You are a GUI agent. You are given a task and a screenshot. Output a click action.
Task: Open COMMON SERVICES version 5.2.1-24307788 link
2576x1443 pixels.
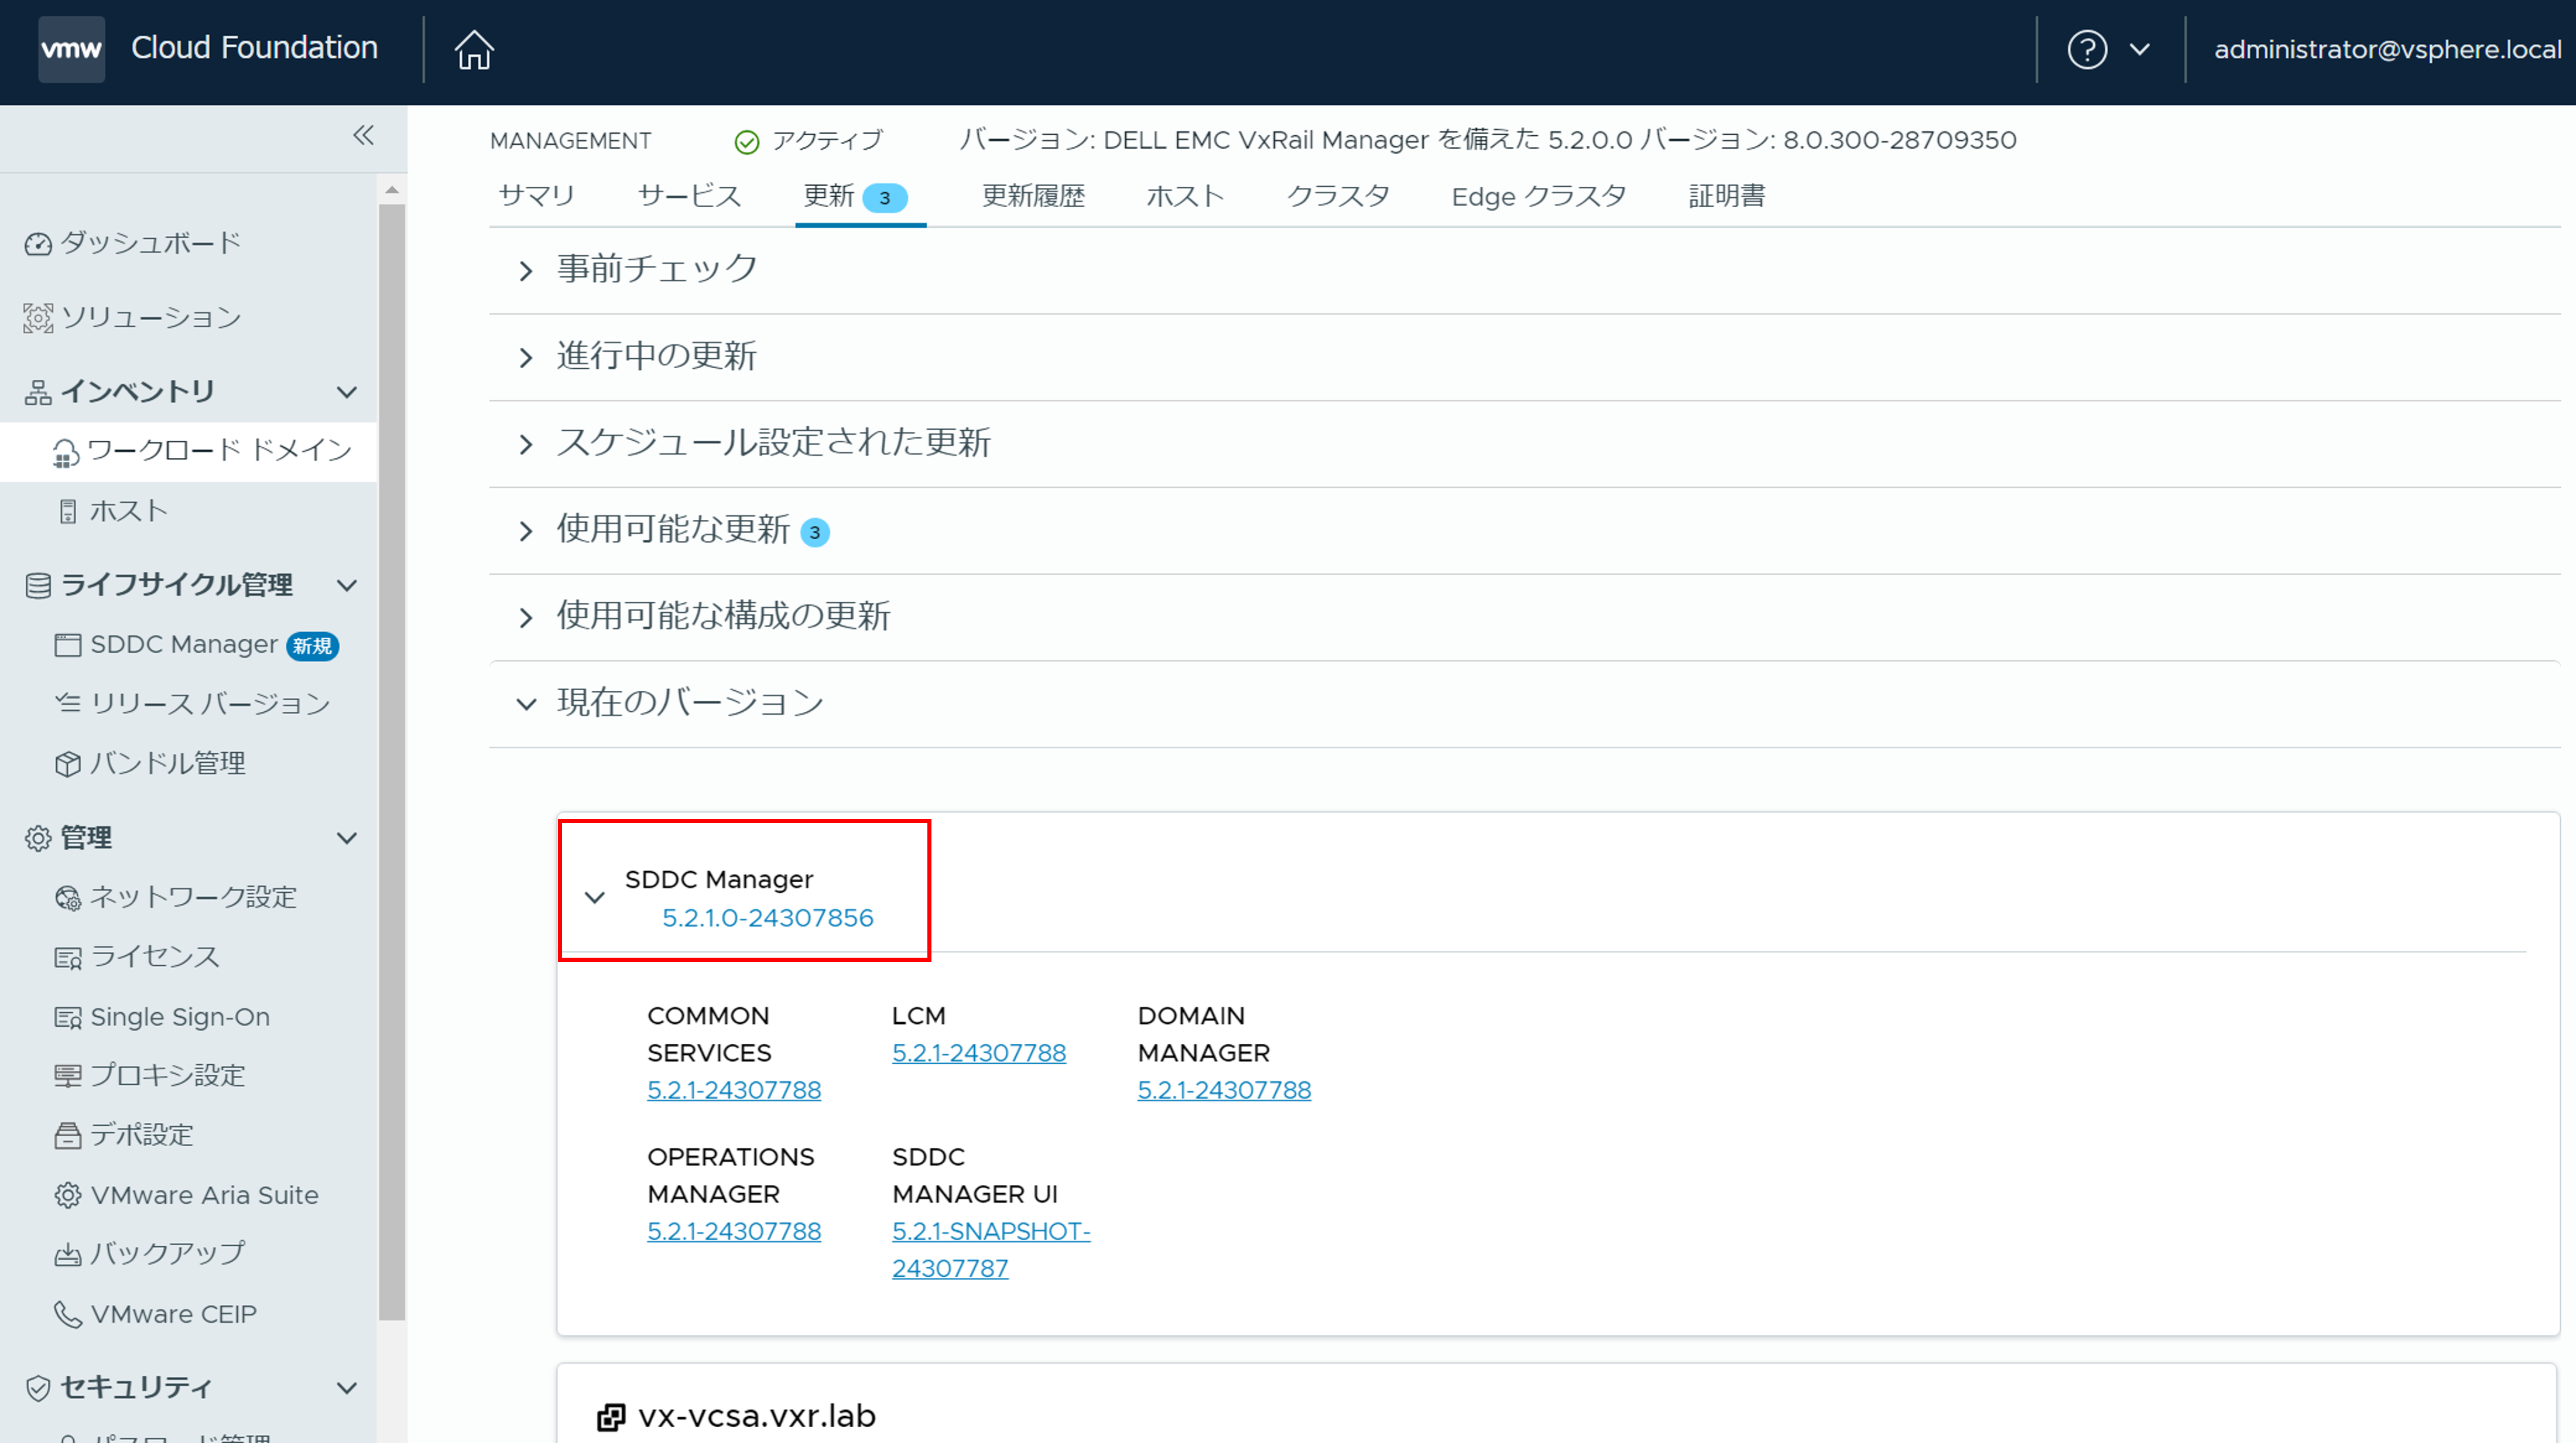tap(734, 1090)
